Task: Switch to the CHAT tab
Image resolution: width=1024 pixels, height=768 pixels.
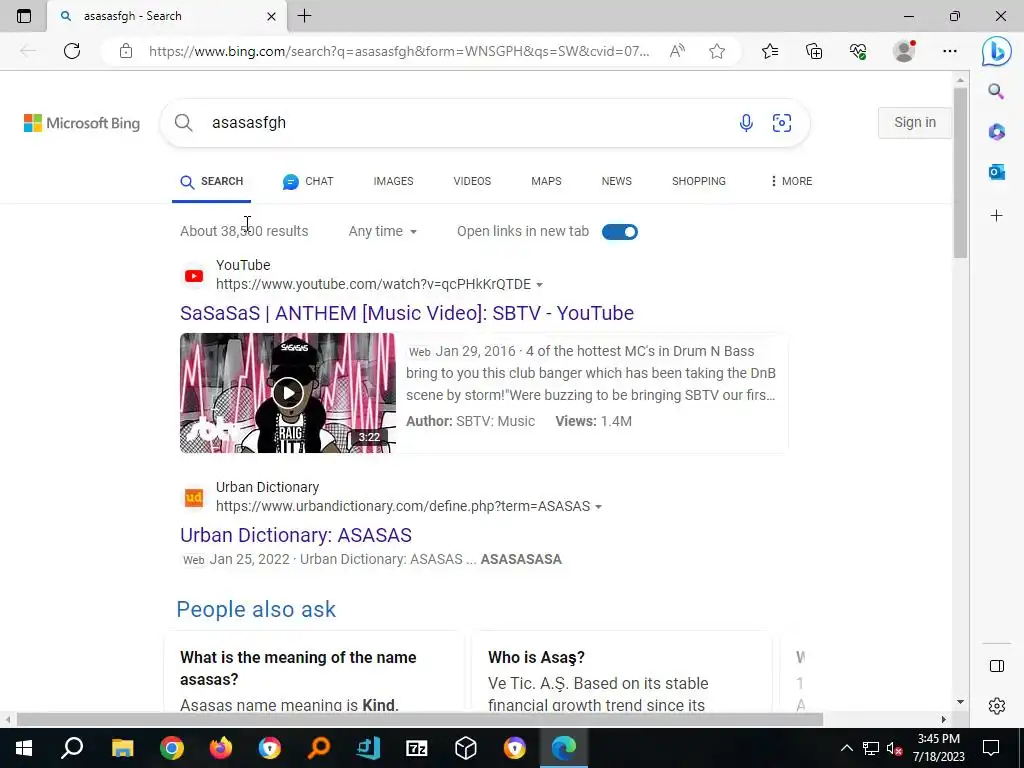Action: (308, 182)
